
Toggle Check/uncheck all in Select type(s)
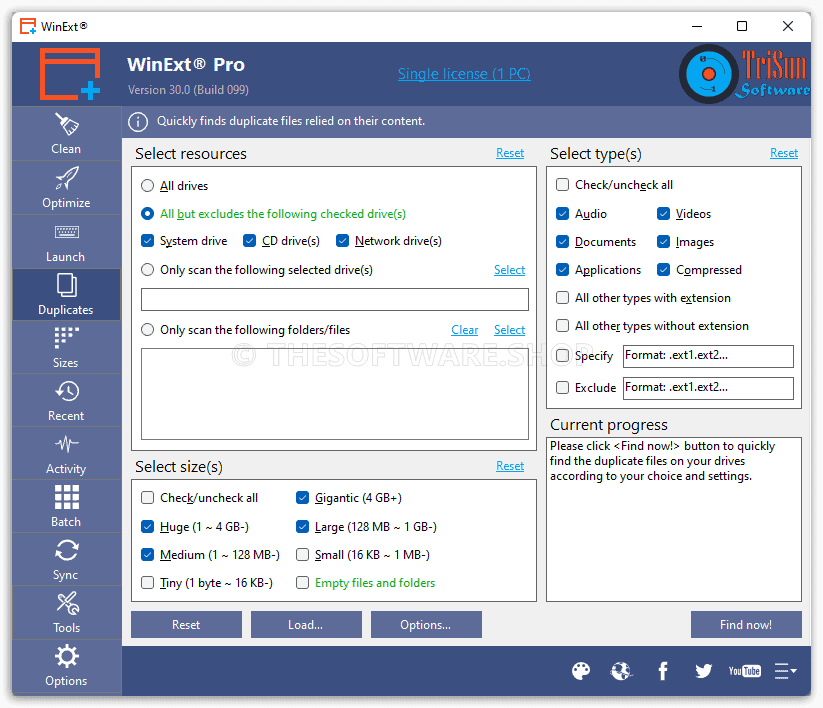tap(562, 185)
